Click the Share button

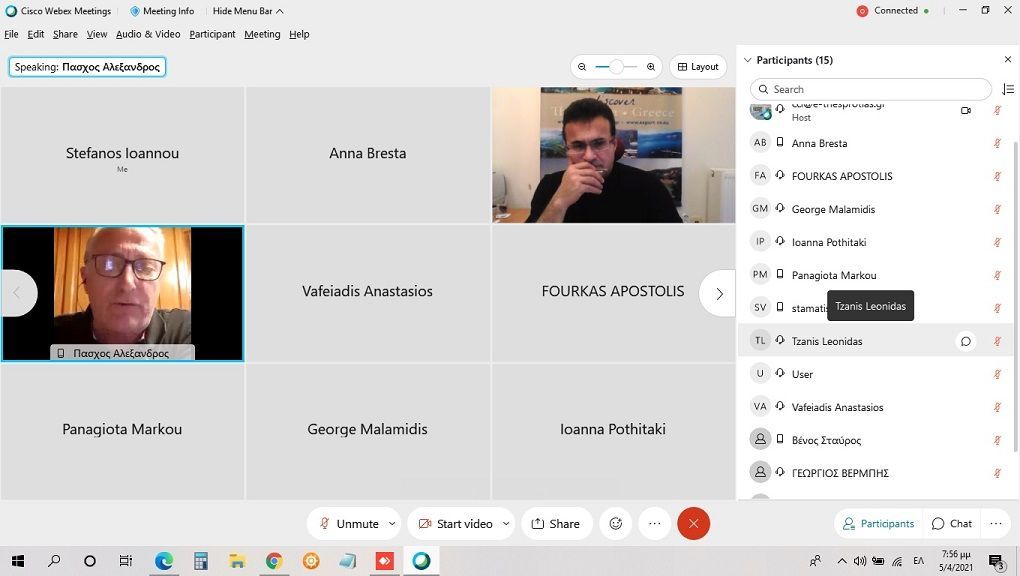[555, 524]
